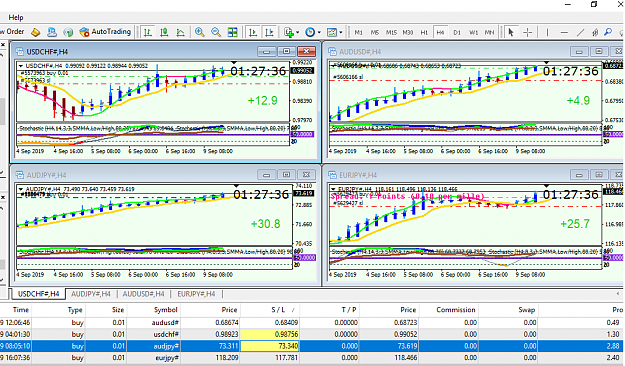Select the vertical line drawing tool

(x=547, y=32)
